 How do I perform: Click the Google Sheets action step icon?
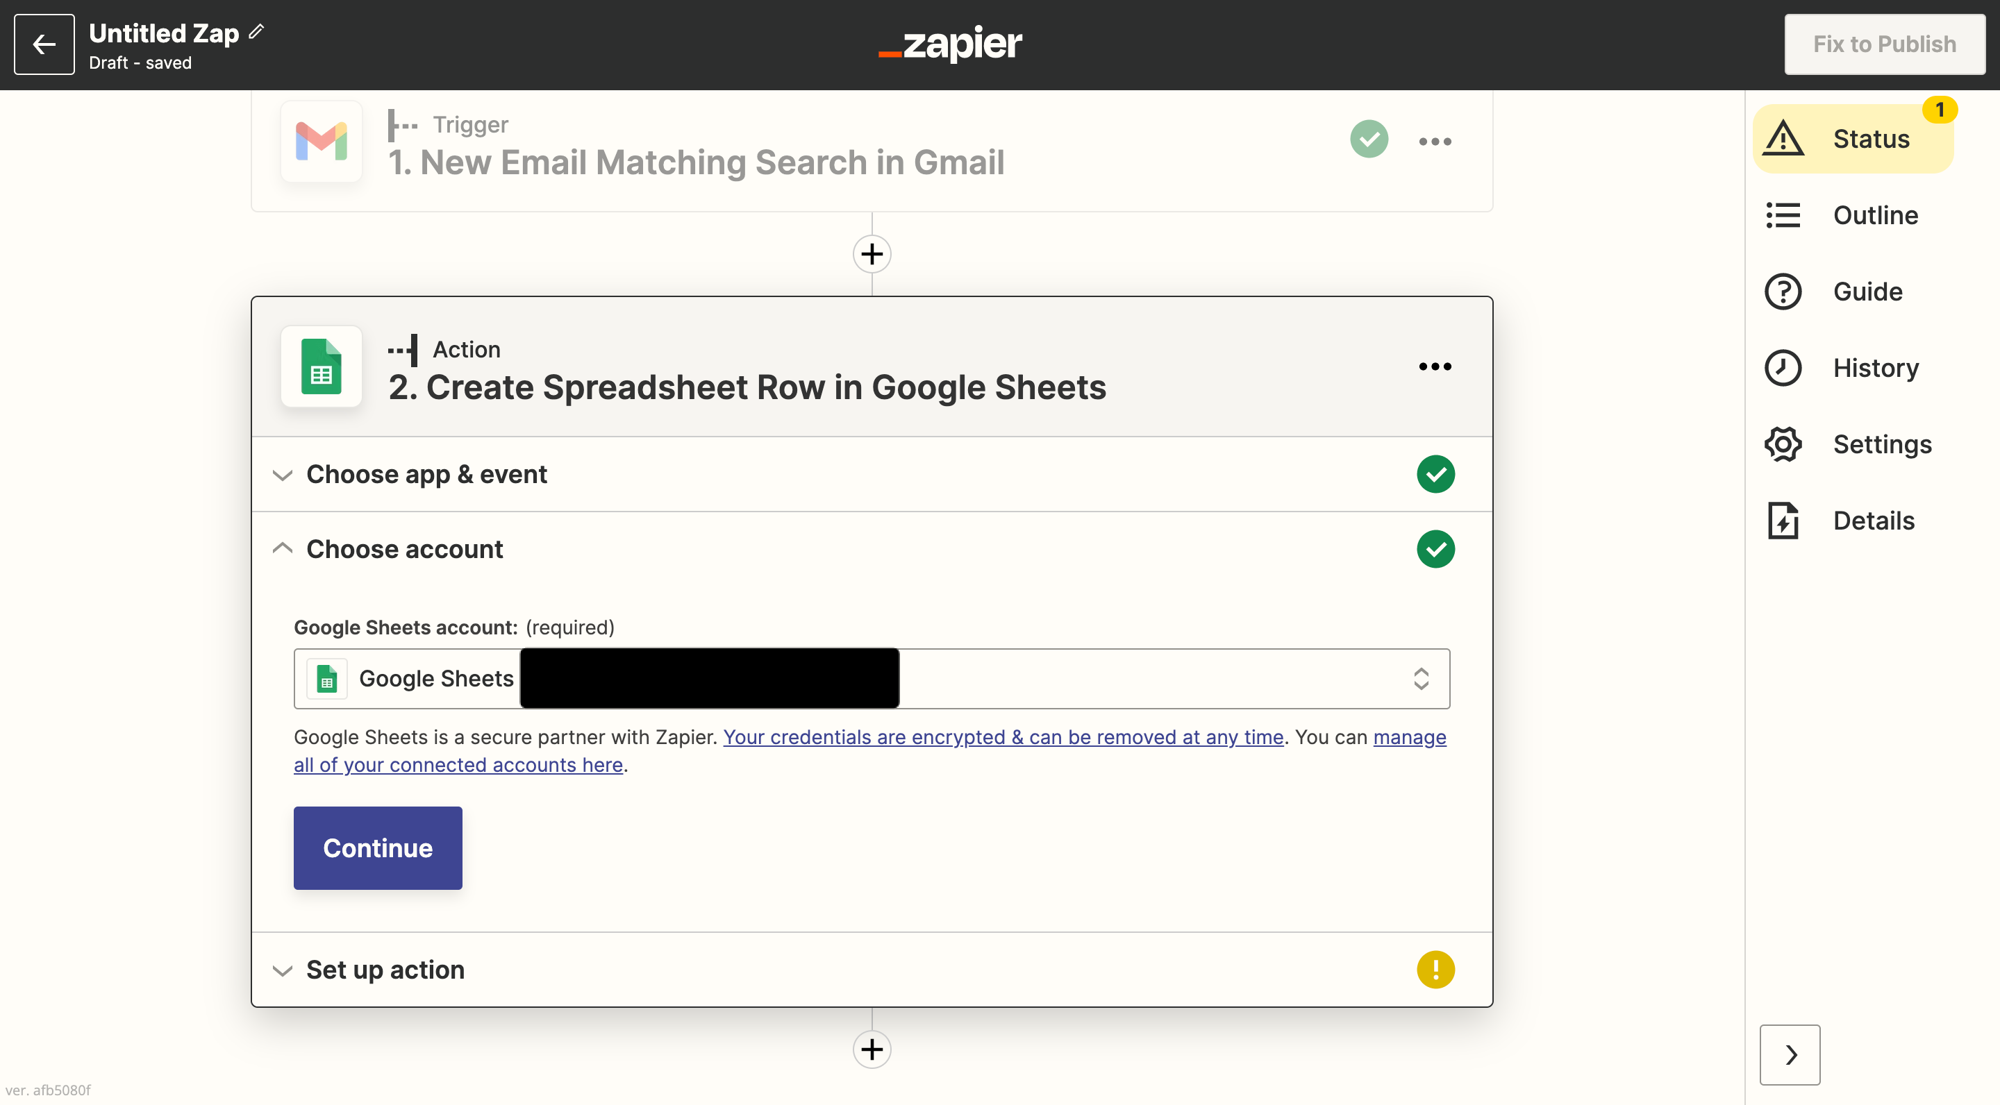pyautogui.click(x=321, y=367)
